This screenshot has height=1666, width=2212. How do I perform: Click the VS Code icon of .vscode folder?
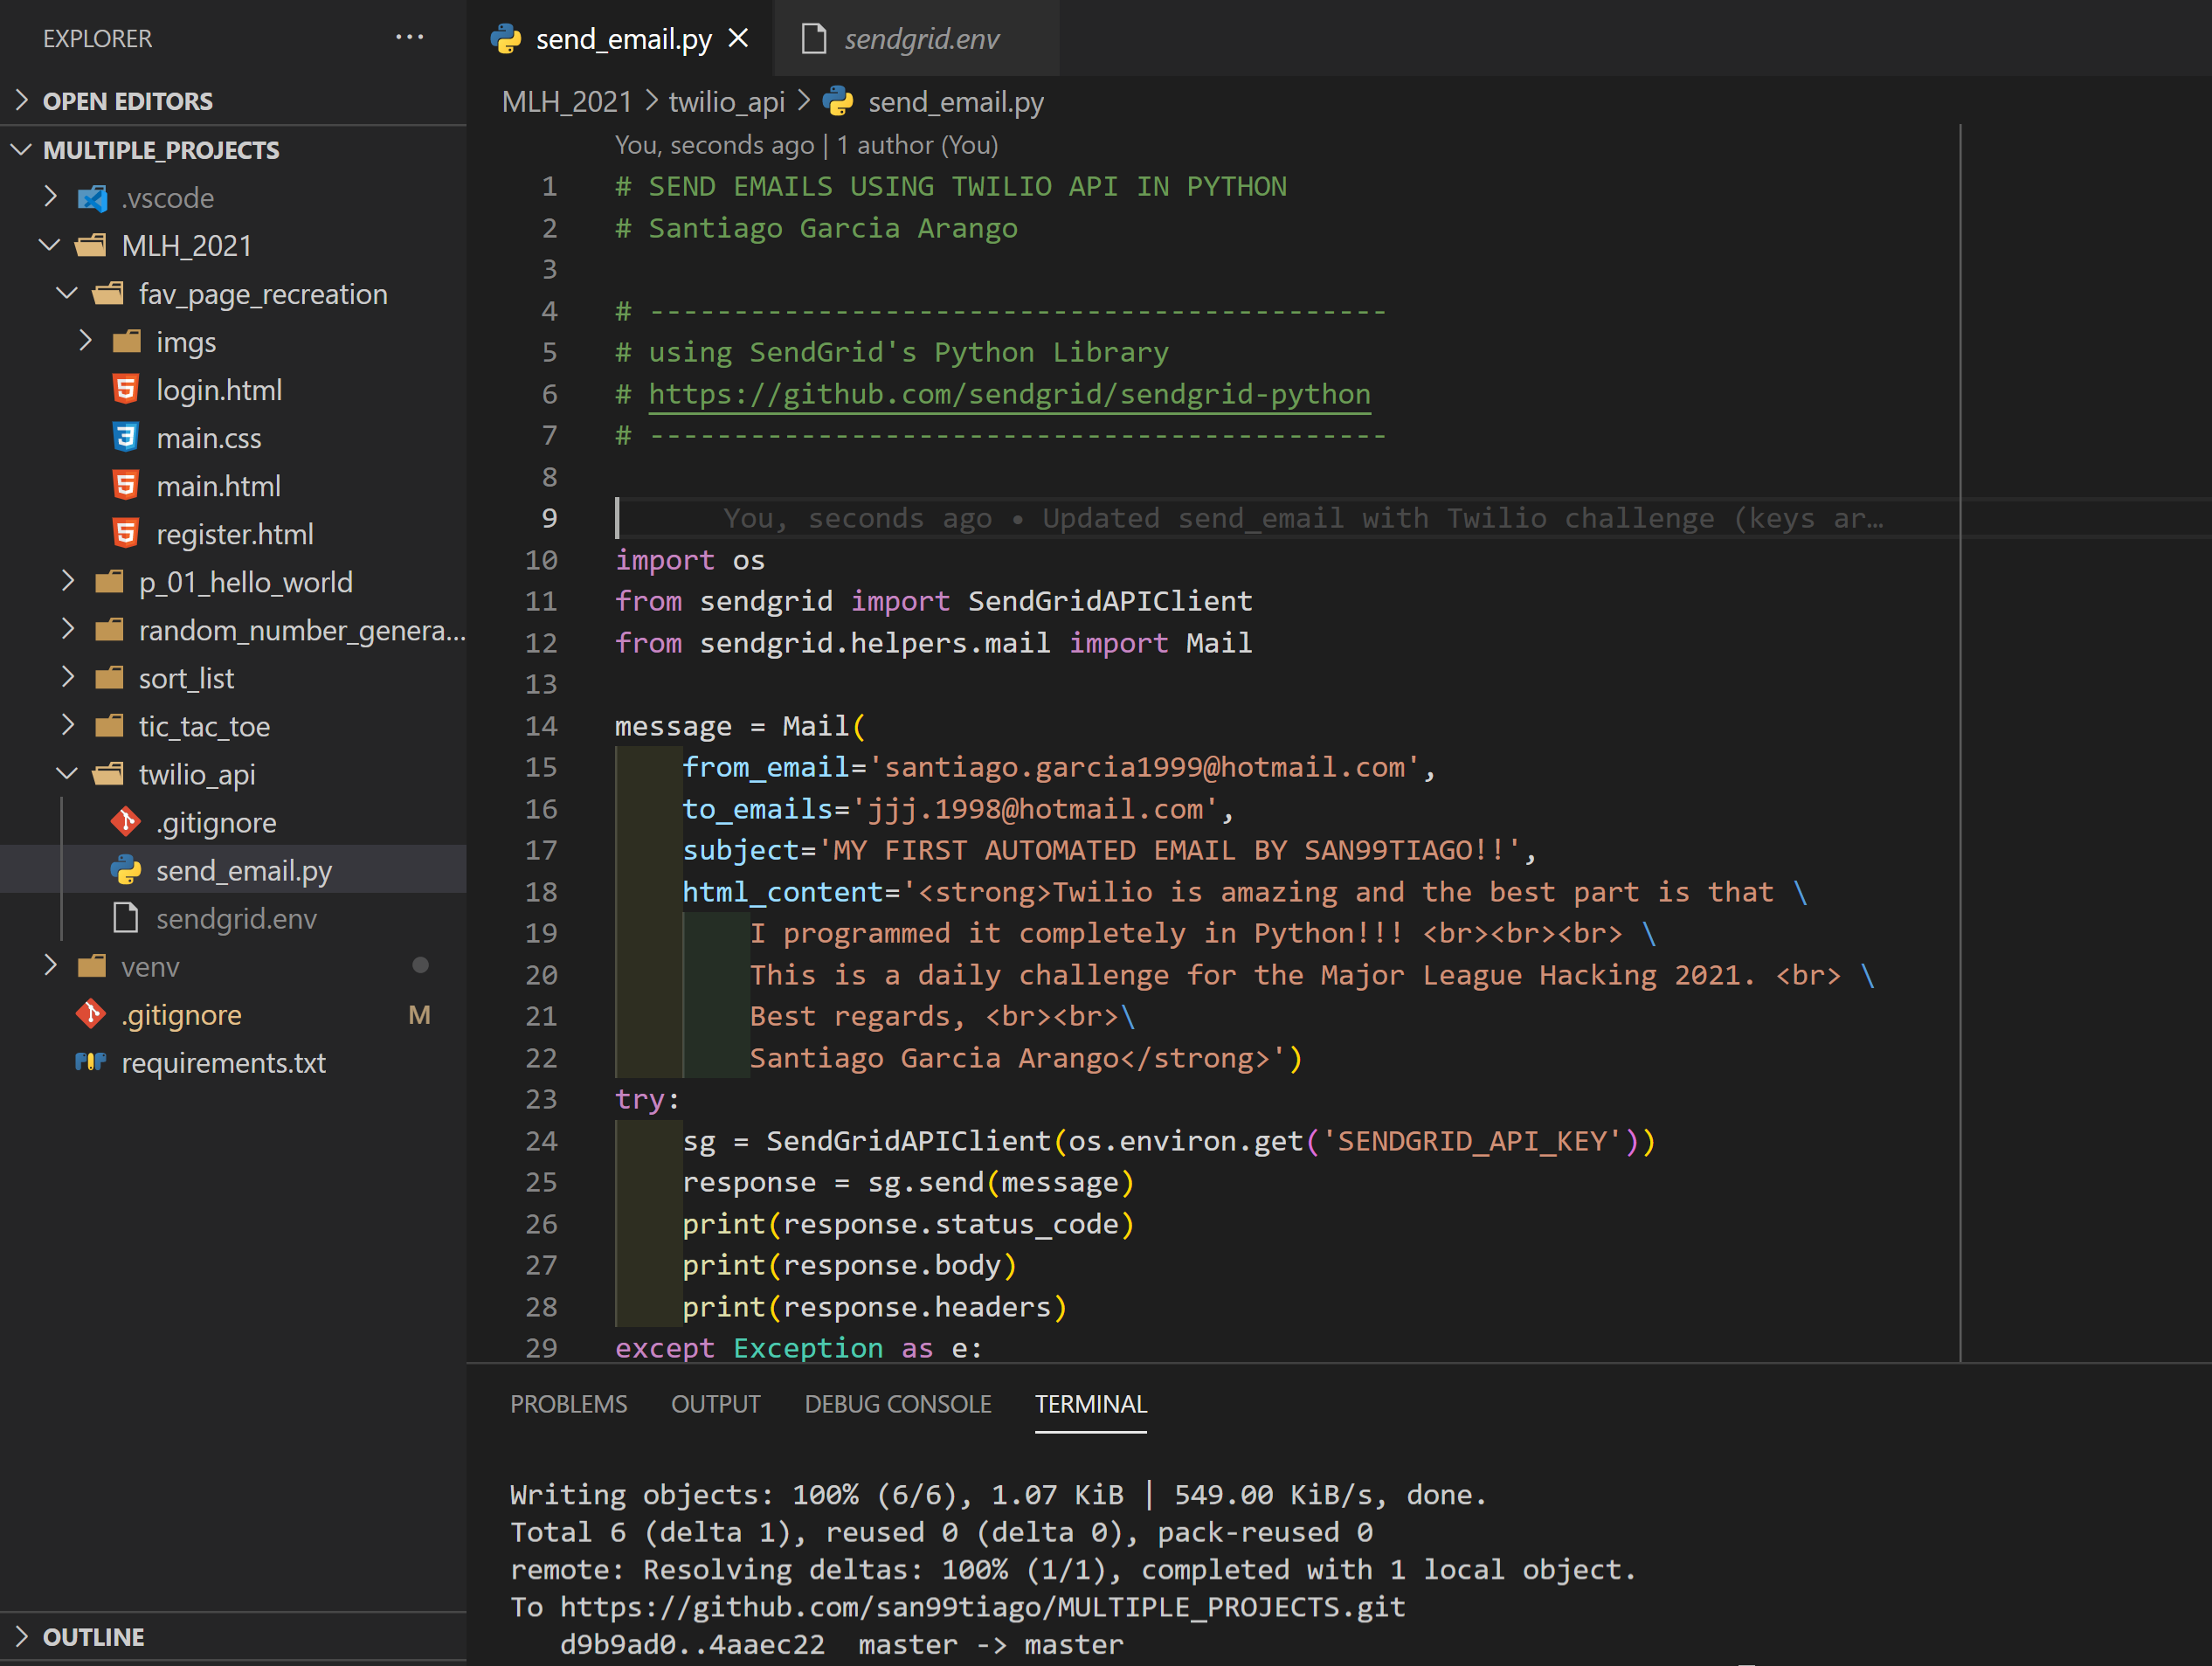(x=91, y=197)
